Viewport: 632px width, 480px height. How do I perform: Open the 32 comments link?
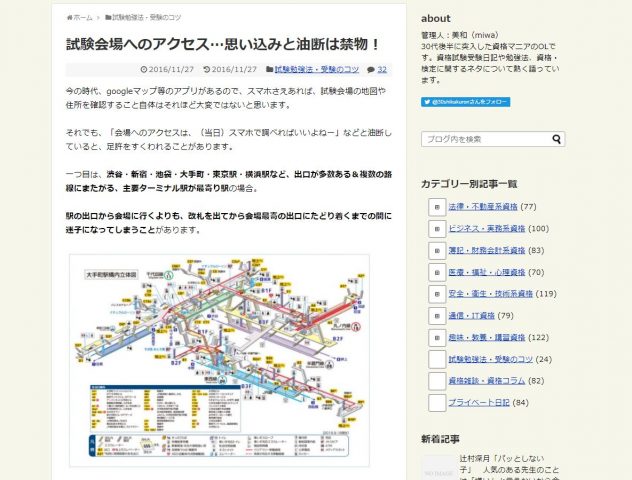click(x=382, y=69)
